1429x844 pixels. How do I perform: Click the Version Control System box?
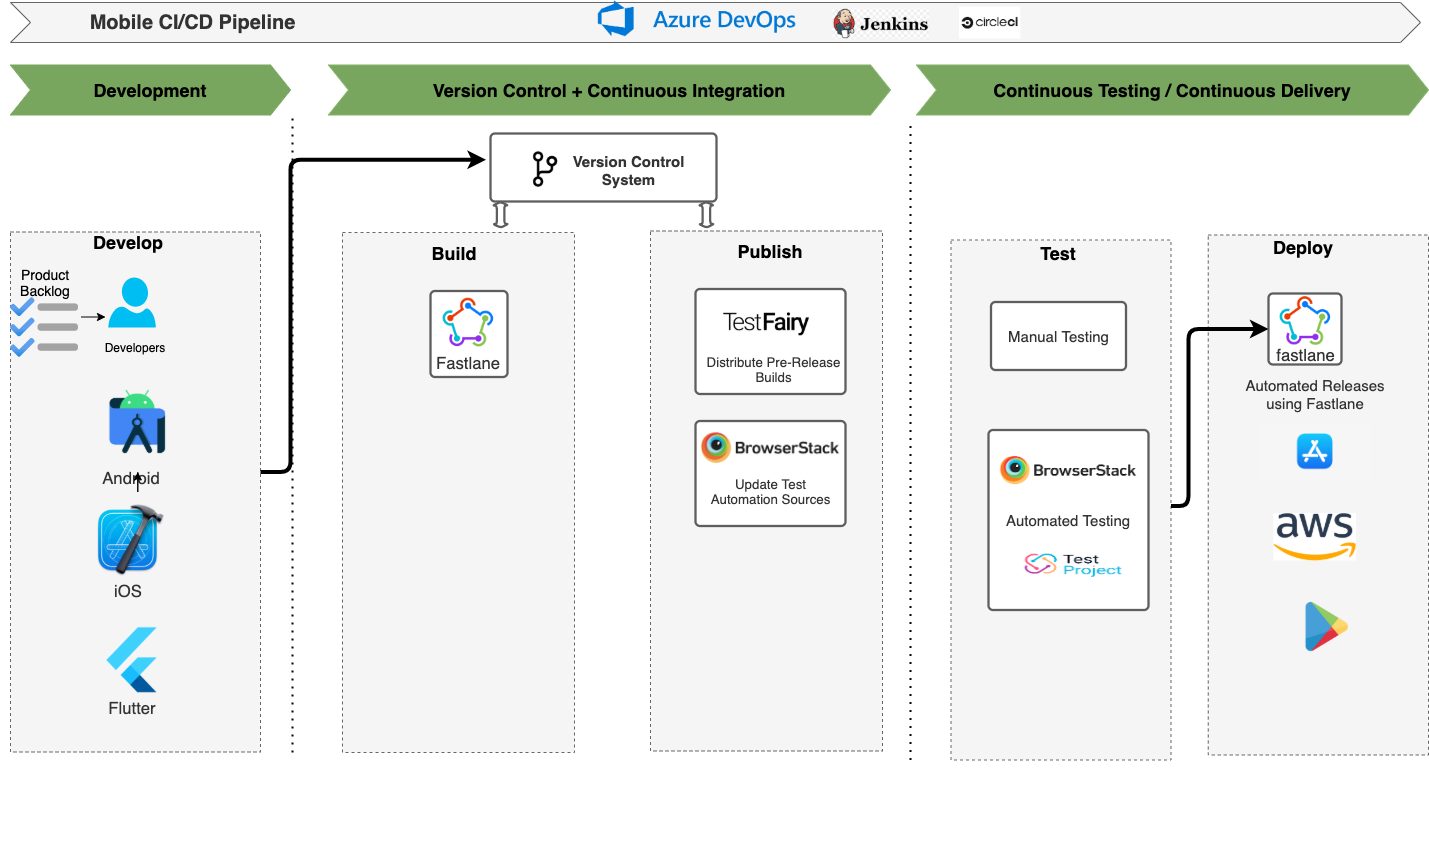tap(603, 167)
